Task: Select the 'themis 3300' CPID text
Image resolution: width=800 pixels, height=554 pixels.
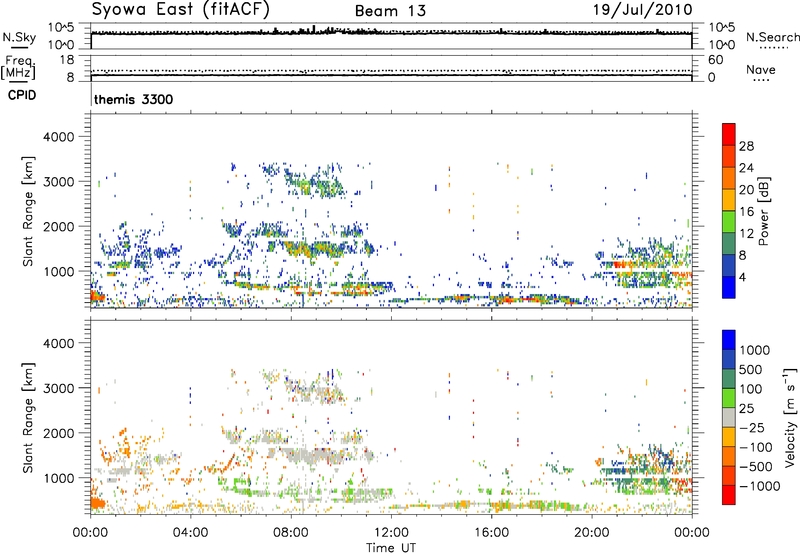Action: point(134,99)
